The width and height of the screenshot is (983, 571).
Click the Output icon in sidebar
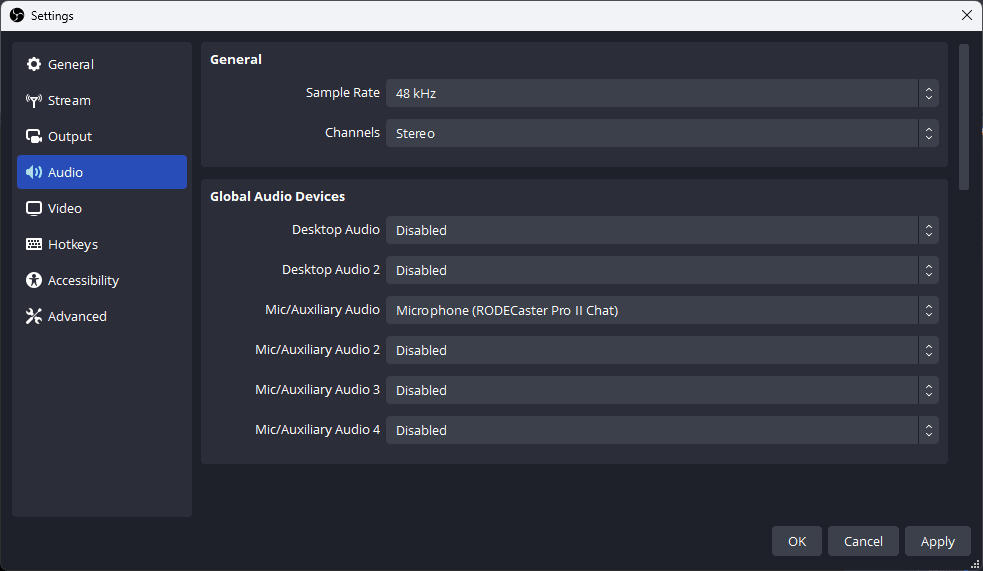pos(34,136)
